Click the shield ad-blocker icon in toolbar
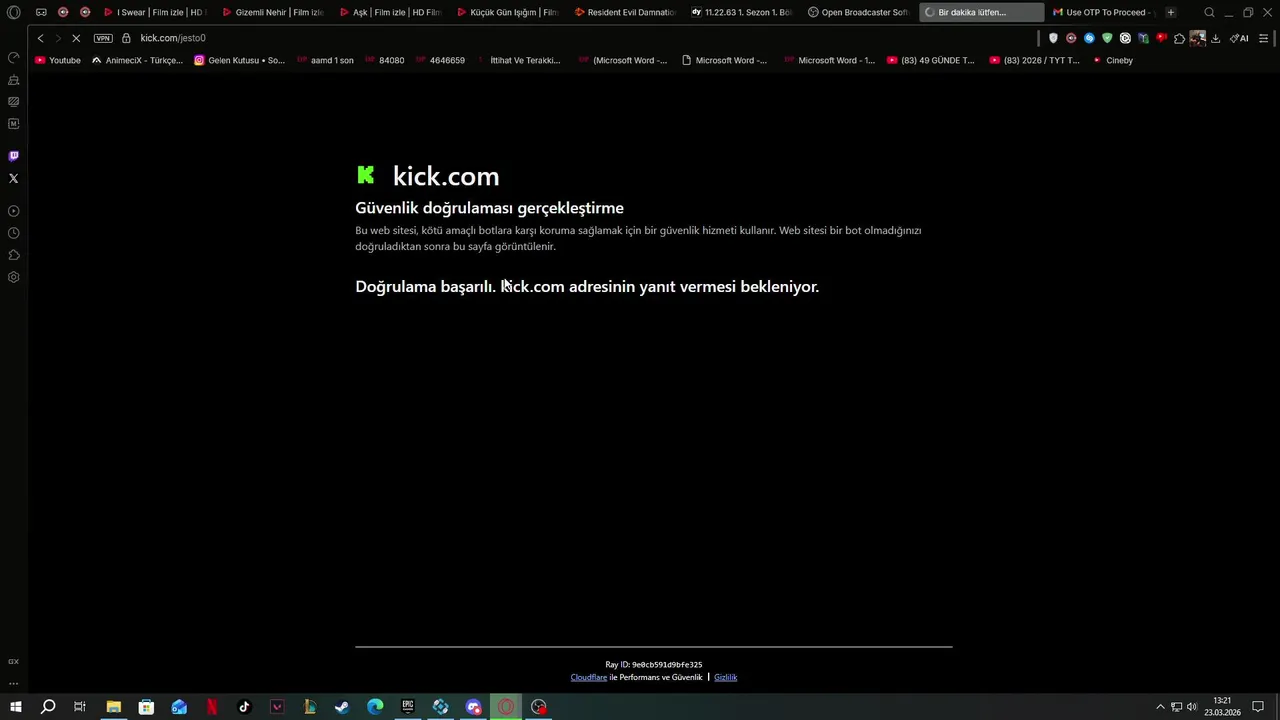This screenshot has height=720, width=1280. 1053,38
